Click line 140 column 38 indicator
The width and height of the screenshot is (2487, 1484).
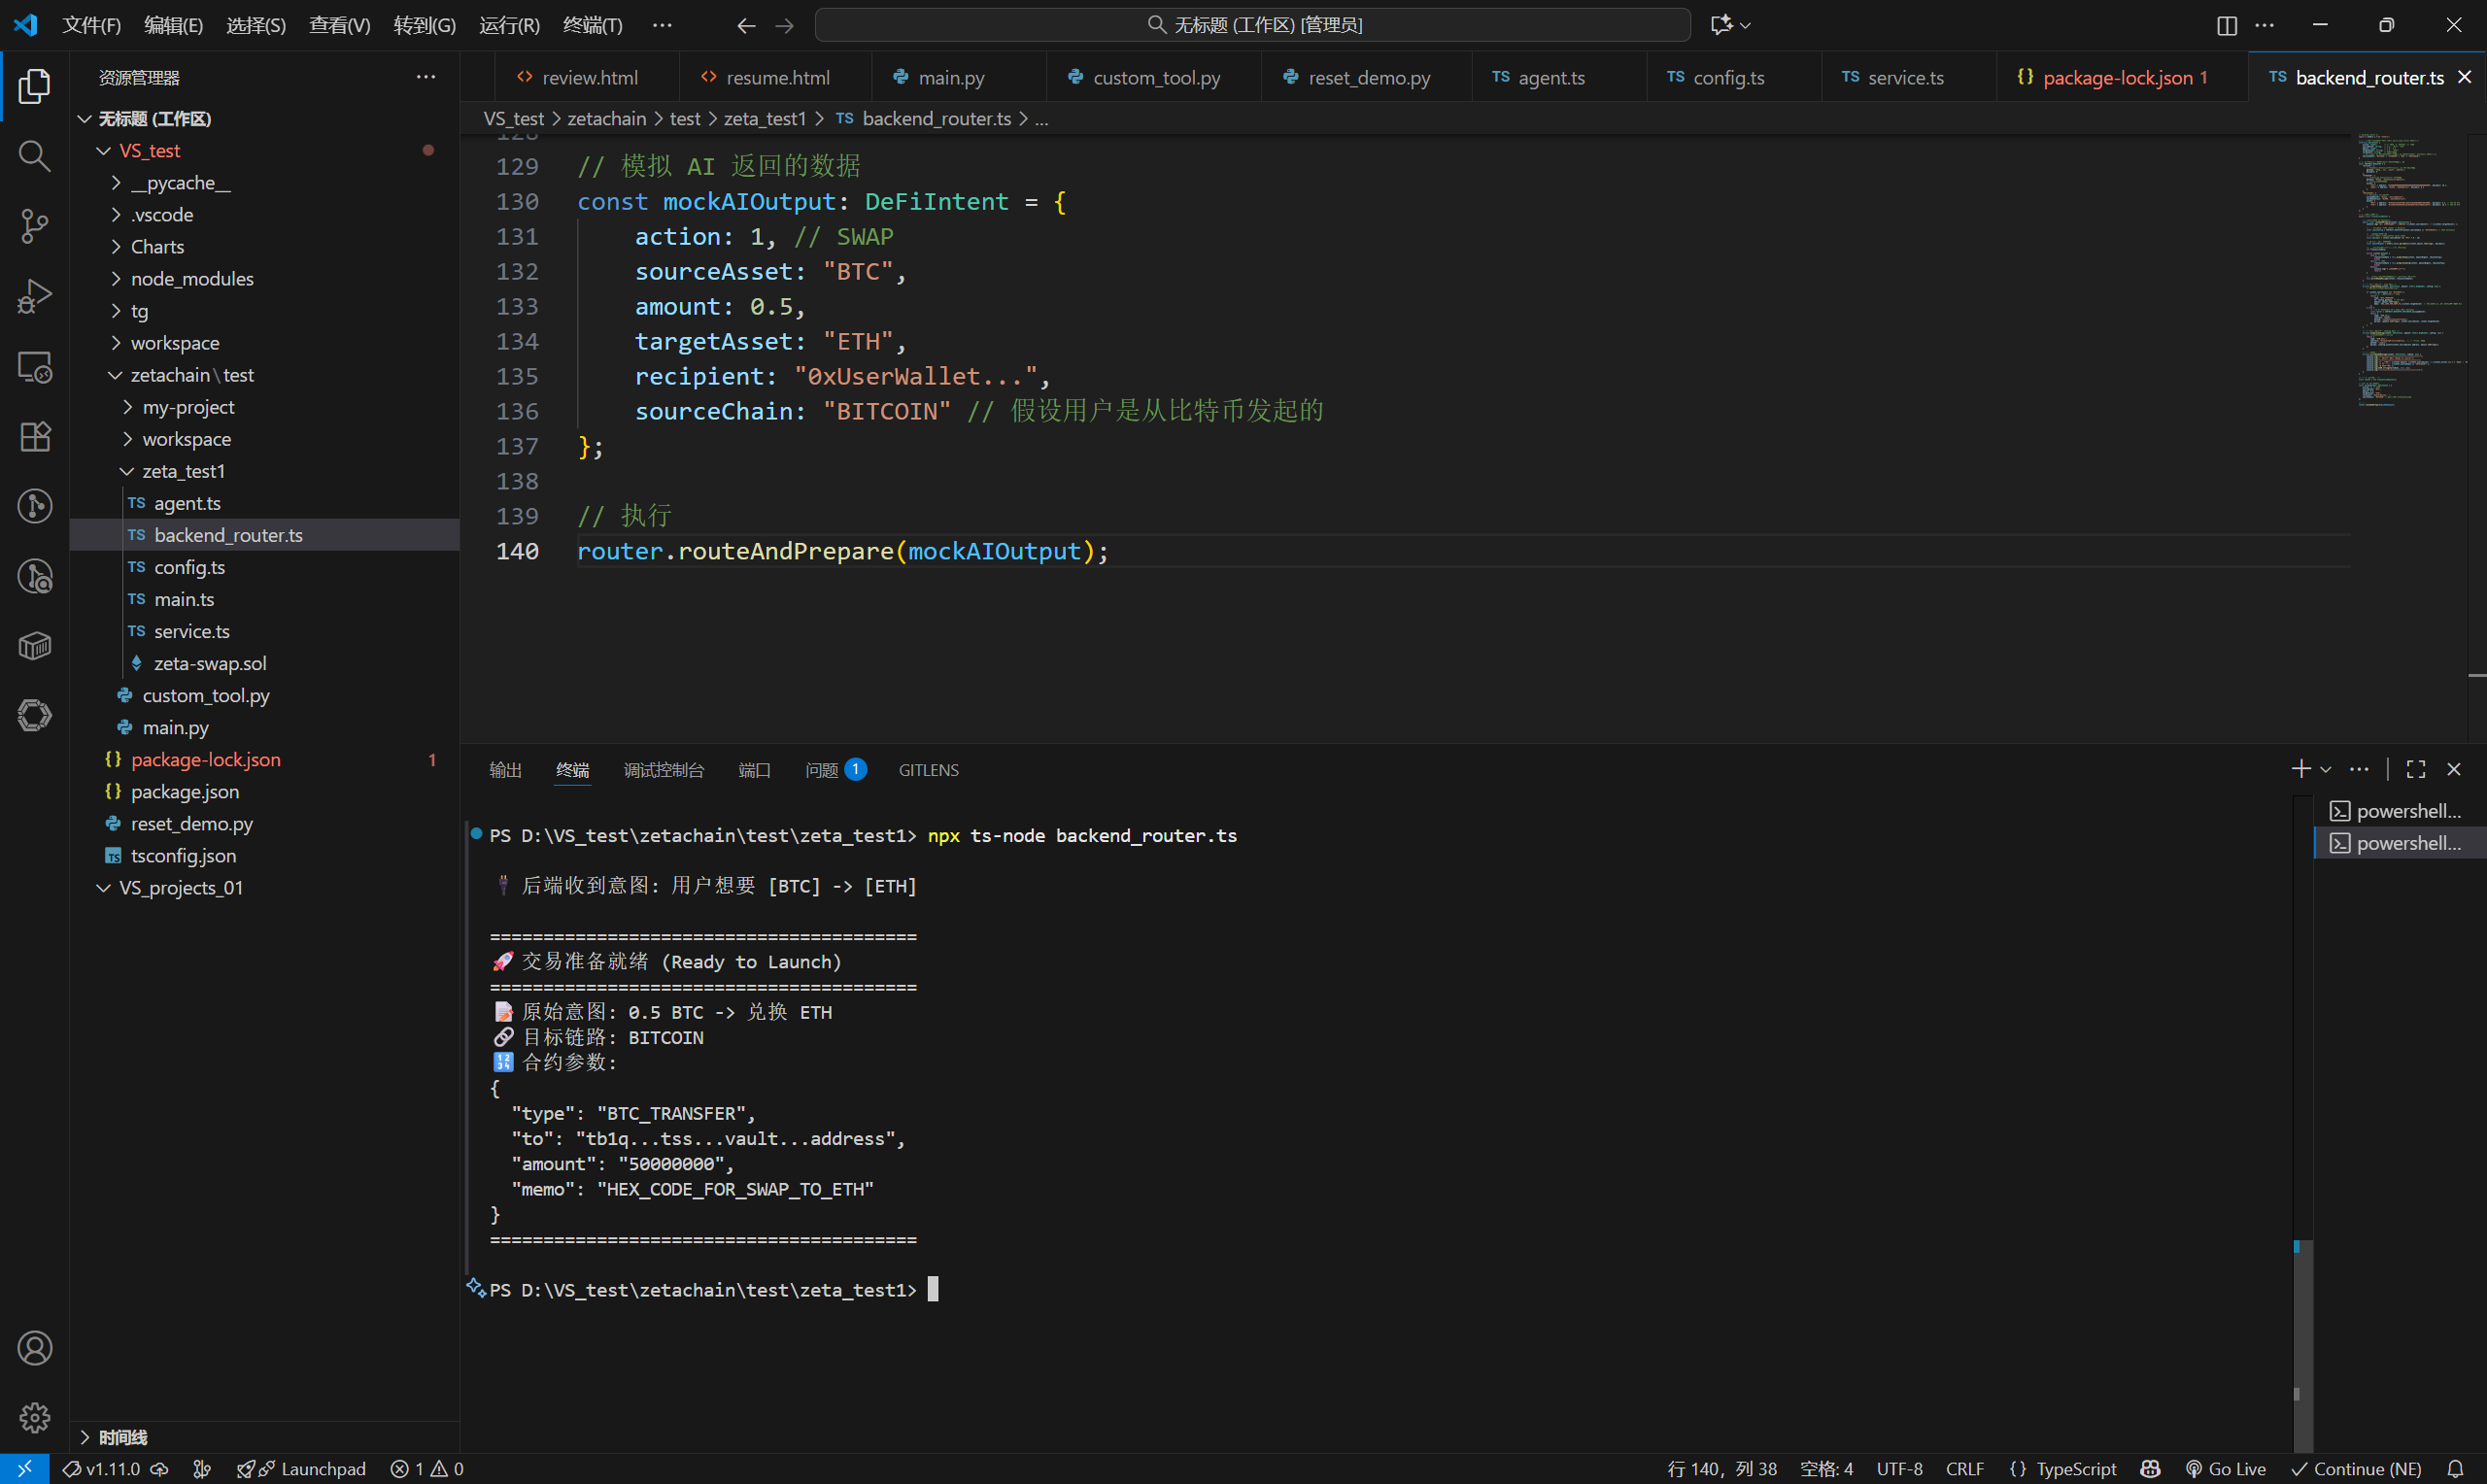point(1722,1469)
